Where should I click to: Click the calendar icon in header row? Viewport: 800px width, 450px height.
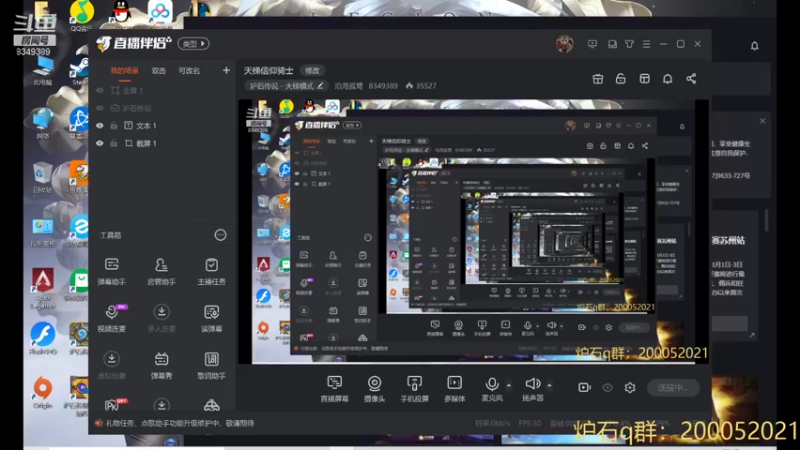click(x=597, y=79)
